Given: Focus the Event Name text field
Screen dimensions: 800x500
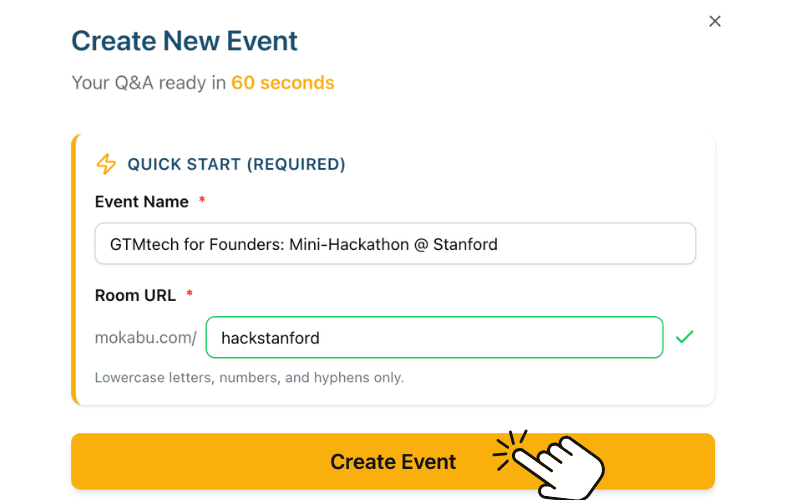Looking at the screenshot, I should coord(395,244).
